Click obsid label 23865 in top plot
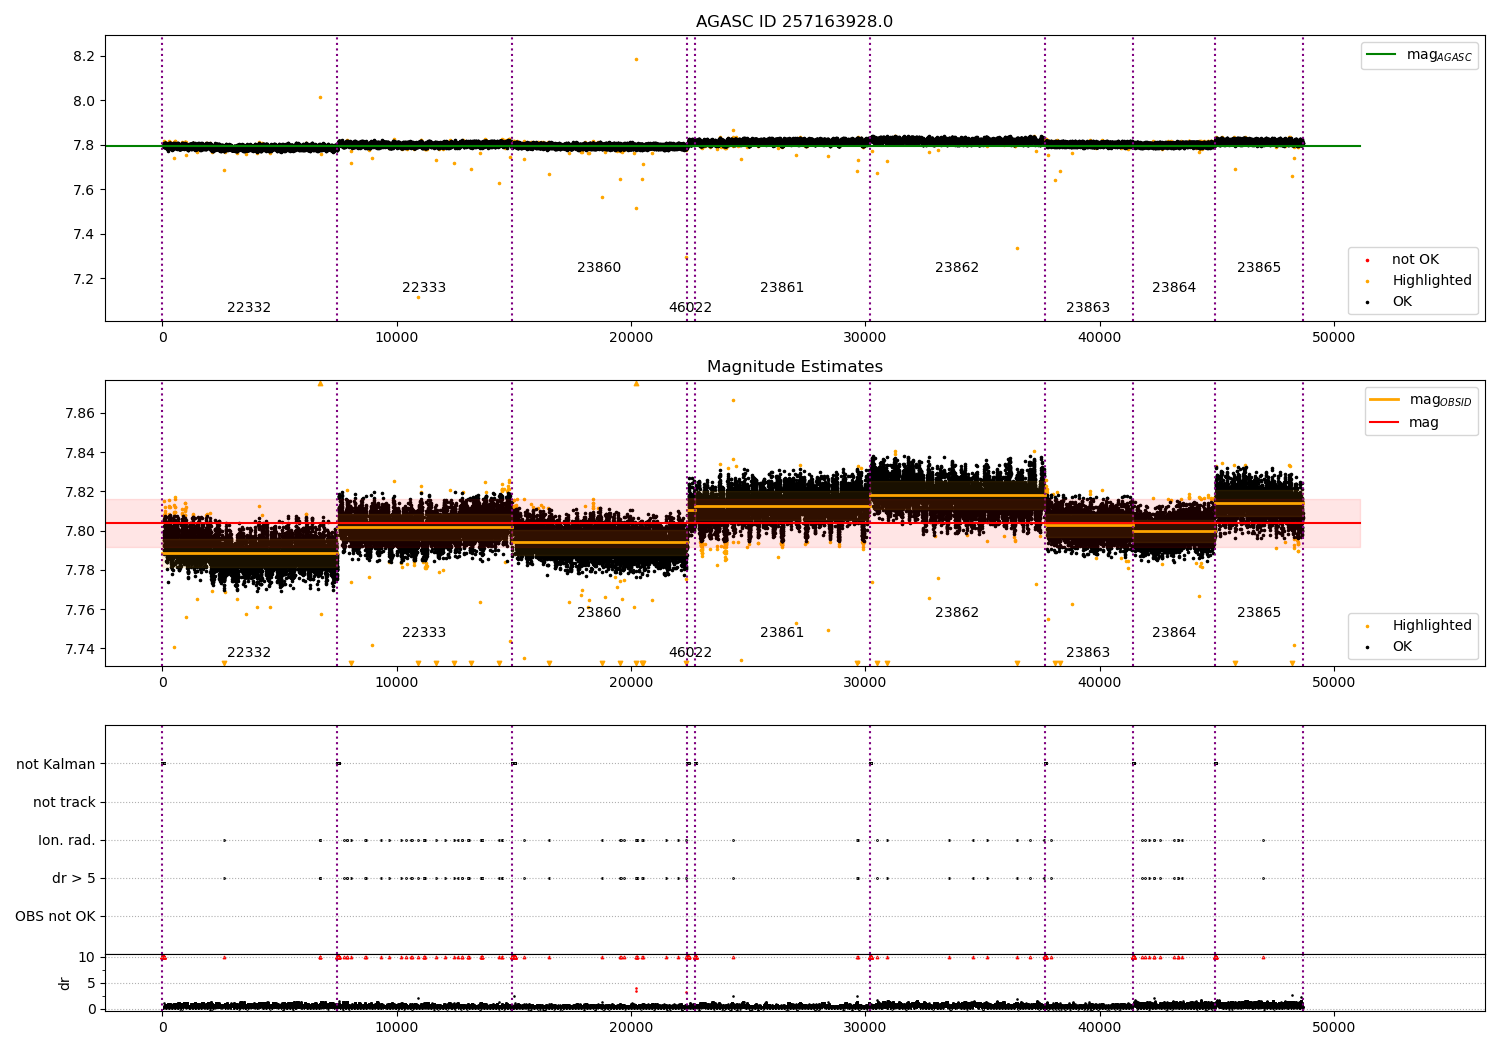1500x1050 pixels. click(1259, 268)
